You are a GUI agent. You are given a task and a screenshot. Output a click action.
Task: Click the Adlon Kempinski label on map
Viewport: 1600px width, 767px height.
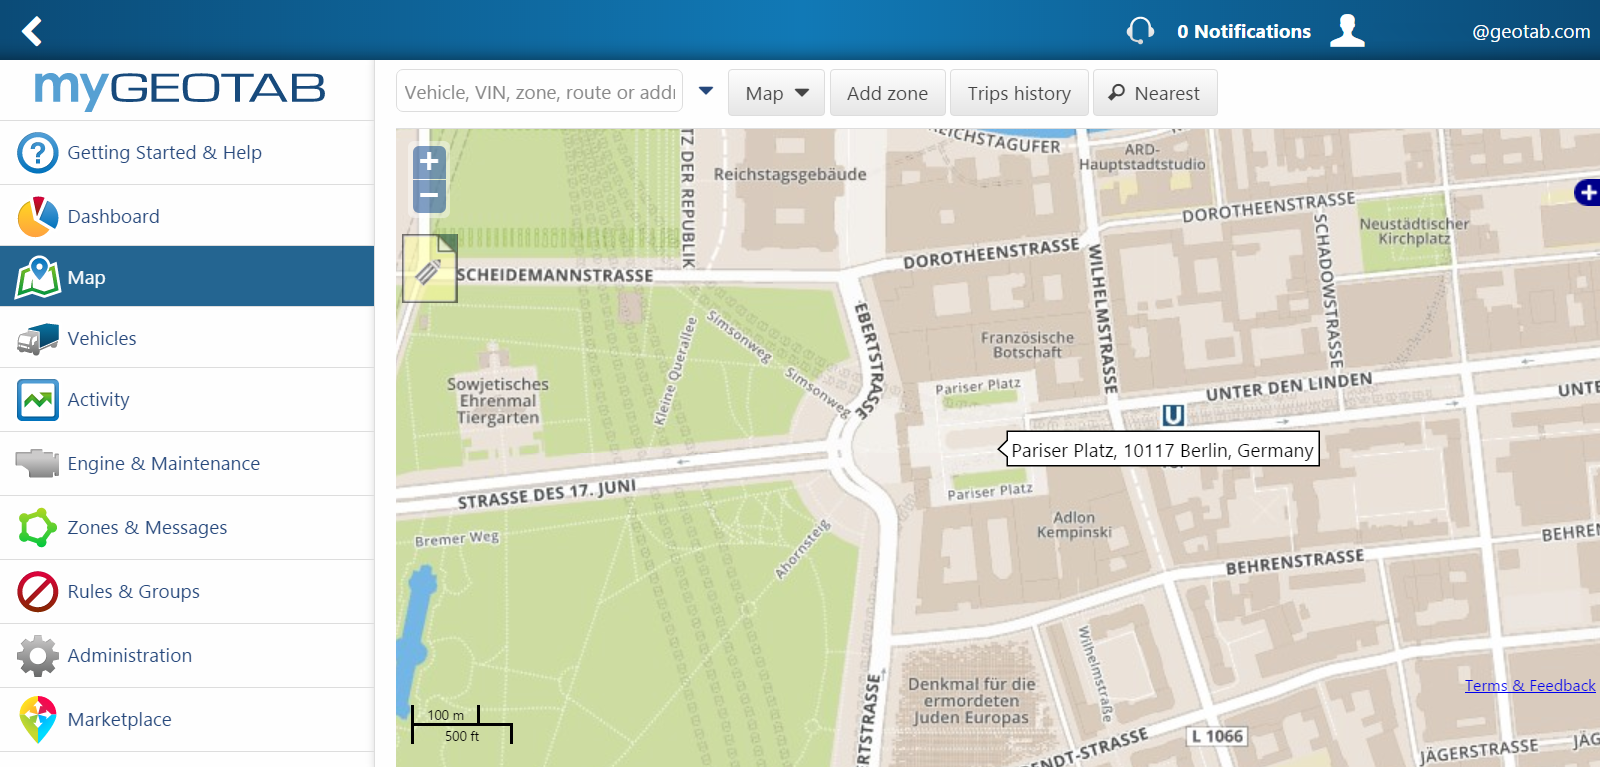(1074, 525)
